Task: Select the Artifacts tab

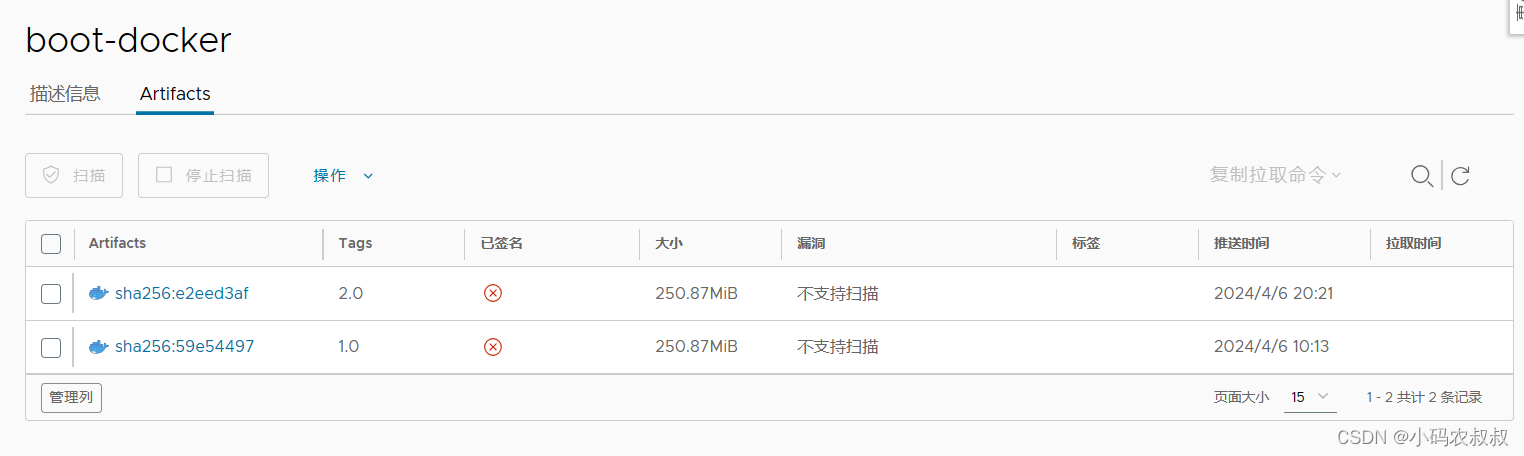Action: (175, 94)
